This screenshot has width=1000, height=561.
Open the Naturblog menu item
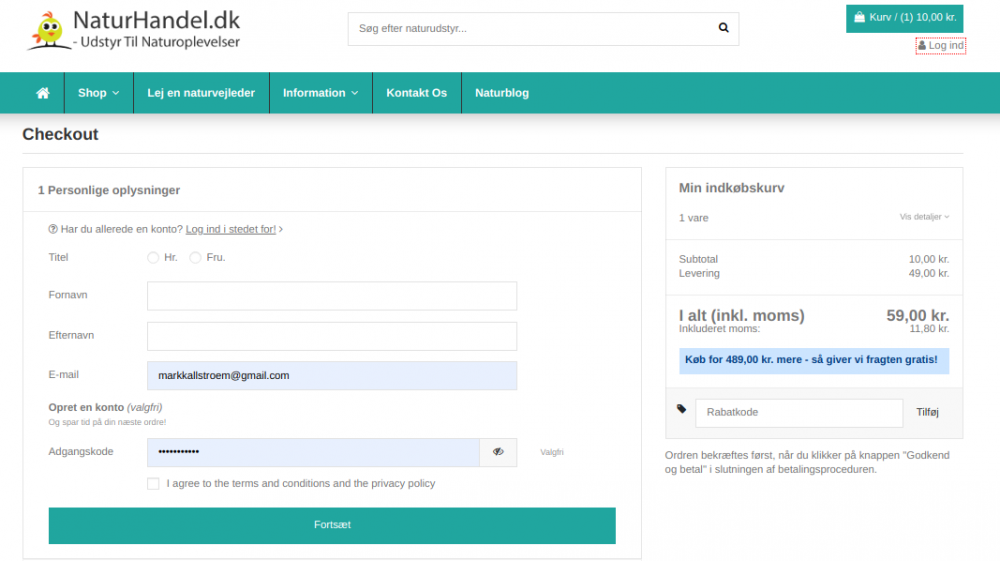[x=502, y=93]
